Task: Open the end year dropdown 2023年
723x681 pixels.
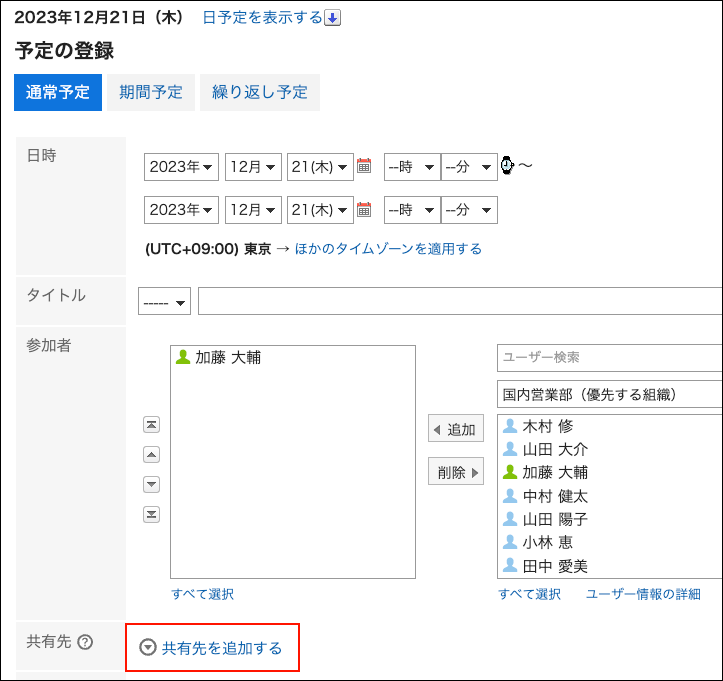Action: [181, 210]
